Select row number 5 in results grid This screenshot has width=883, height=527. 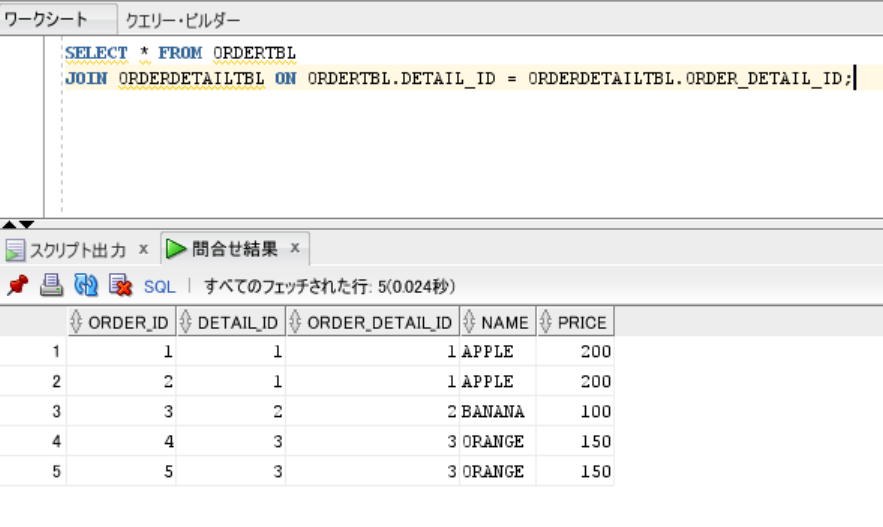pyautogui.click(x=56, y=471)
